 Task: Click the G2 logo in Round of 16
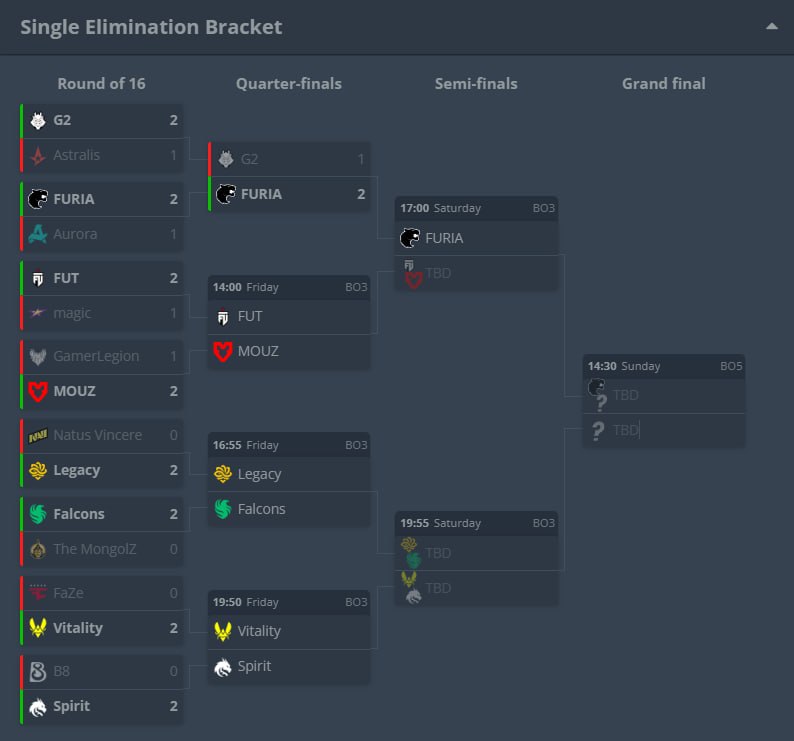coord(38,121)
